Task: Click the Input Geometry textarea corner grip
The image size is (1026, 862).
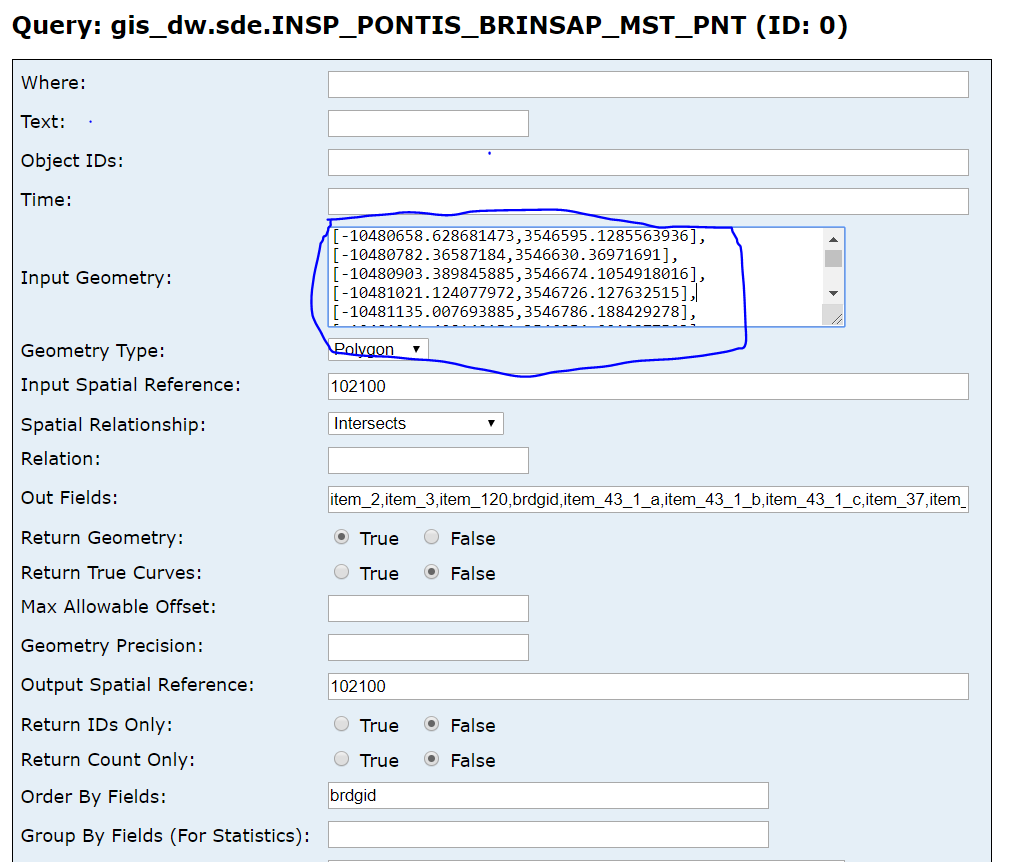Action: pyautogui.click(x=834, y=317)
